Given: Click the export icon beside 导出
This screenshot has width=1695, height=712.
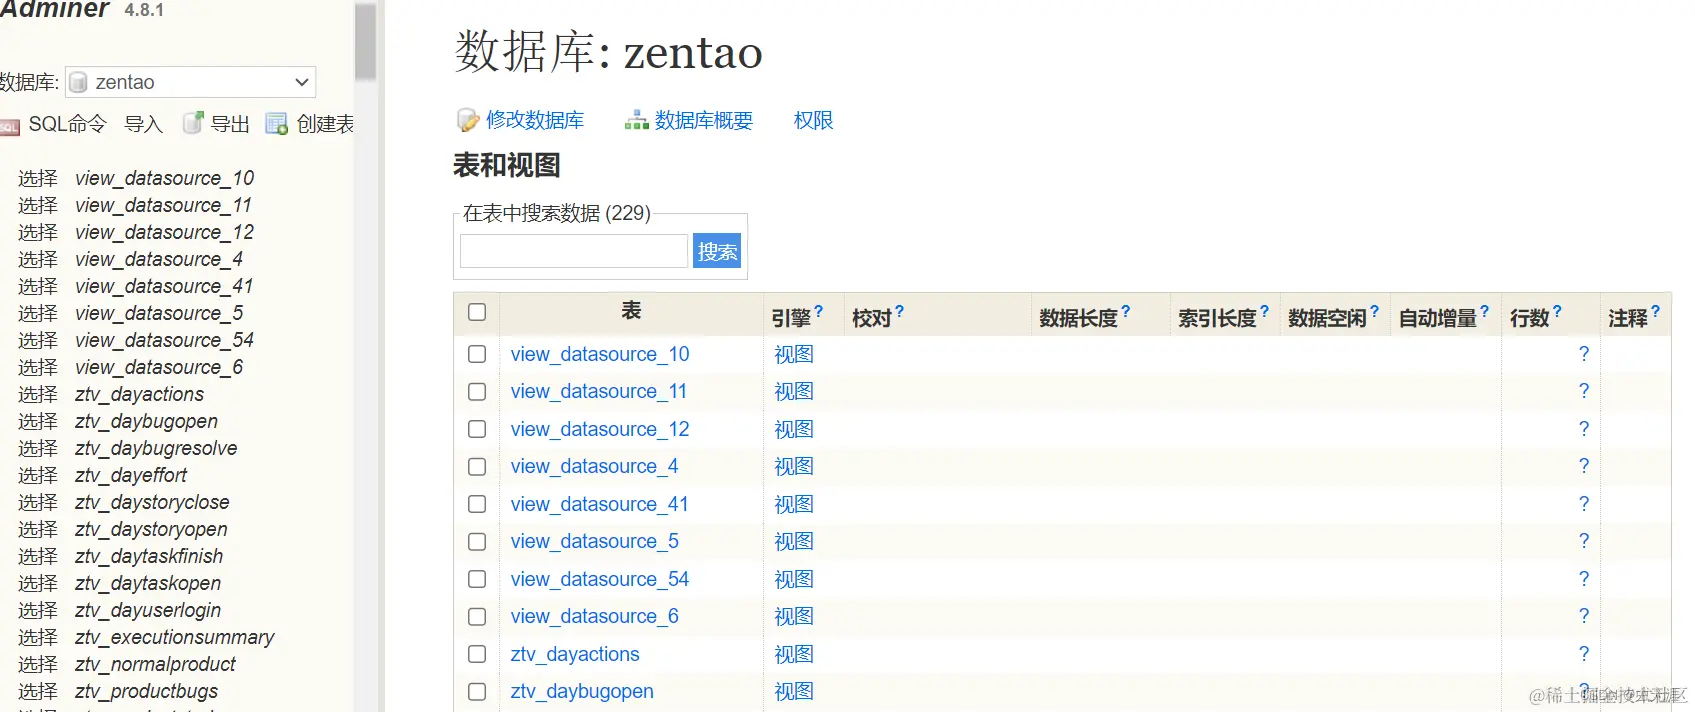Looking at the screenshot, I should [x=193, y=123].
